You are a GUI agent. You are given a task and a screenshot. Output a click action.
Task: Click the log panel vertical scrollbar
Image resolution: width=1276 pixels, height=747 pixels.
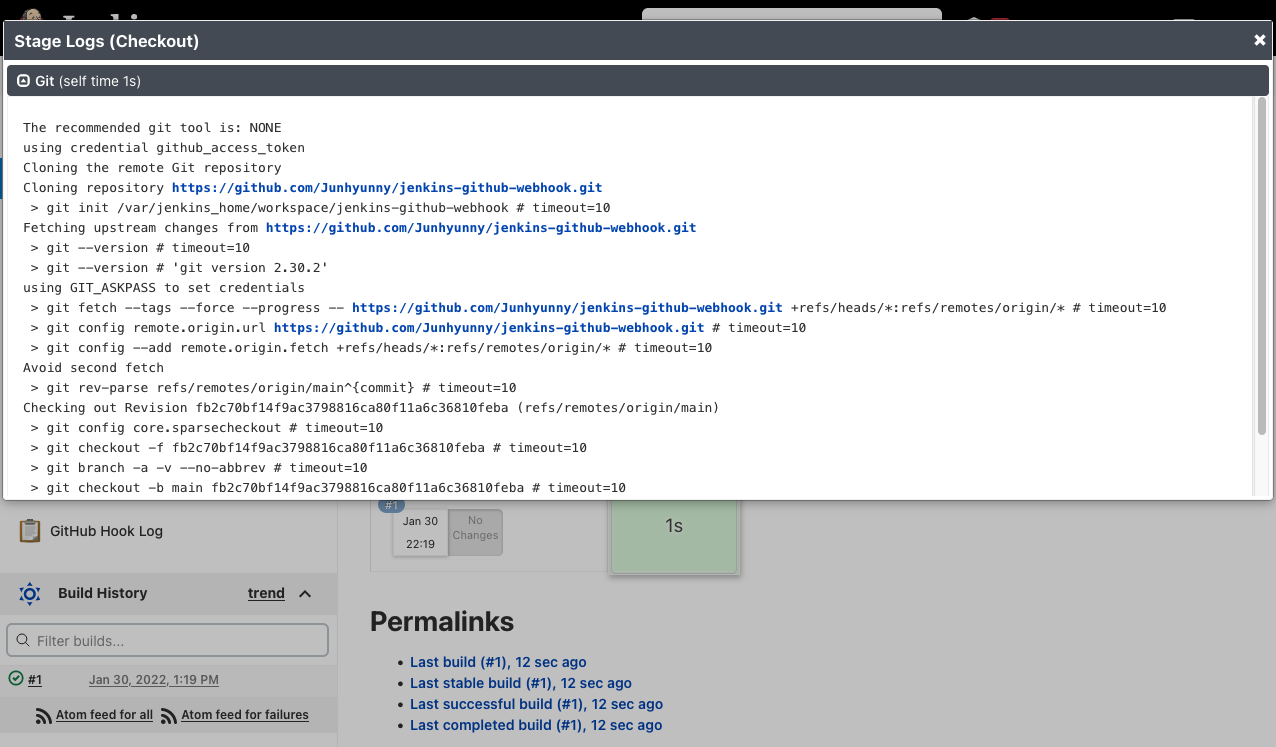pos(1262,265)
